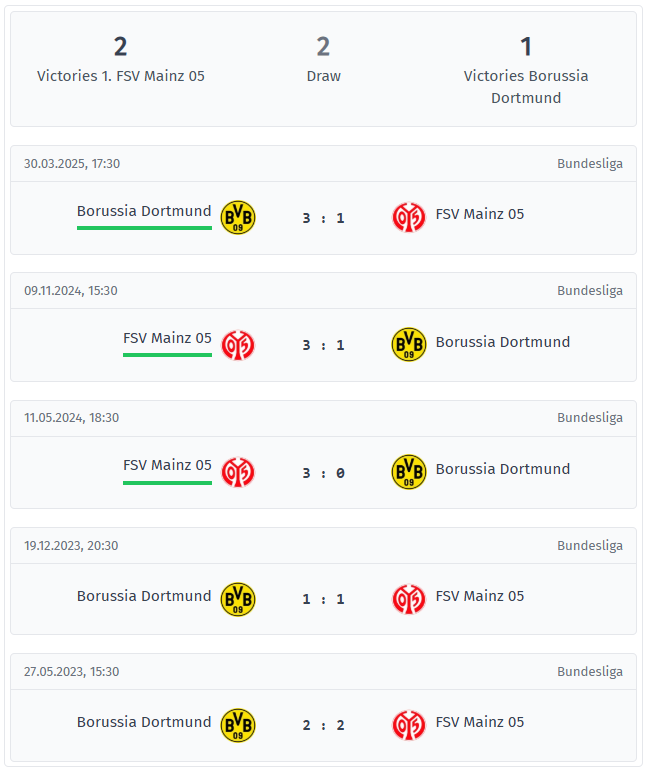The height and width of the screenshot is (772, 647).
Task: Open the 3 : 0 score result
Action: [324, 473]
